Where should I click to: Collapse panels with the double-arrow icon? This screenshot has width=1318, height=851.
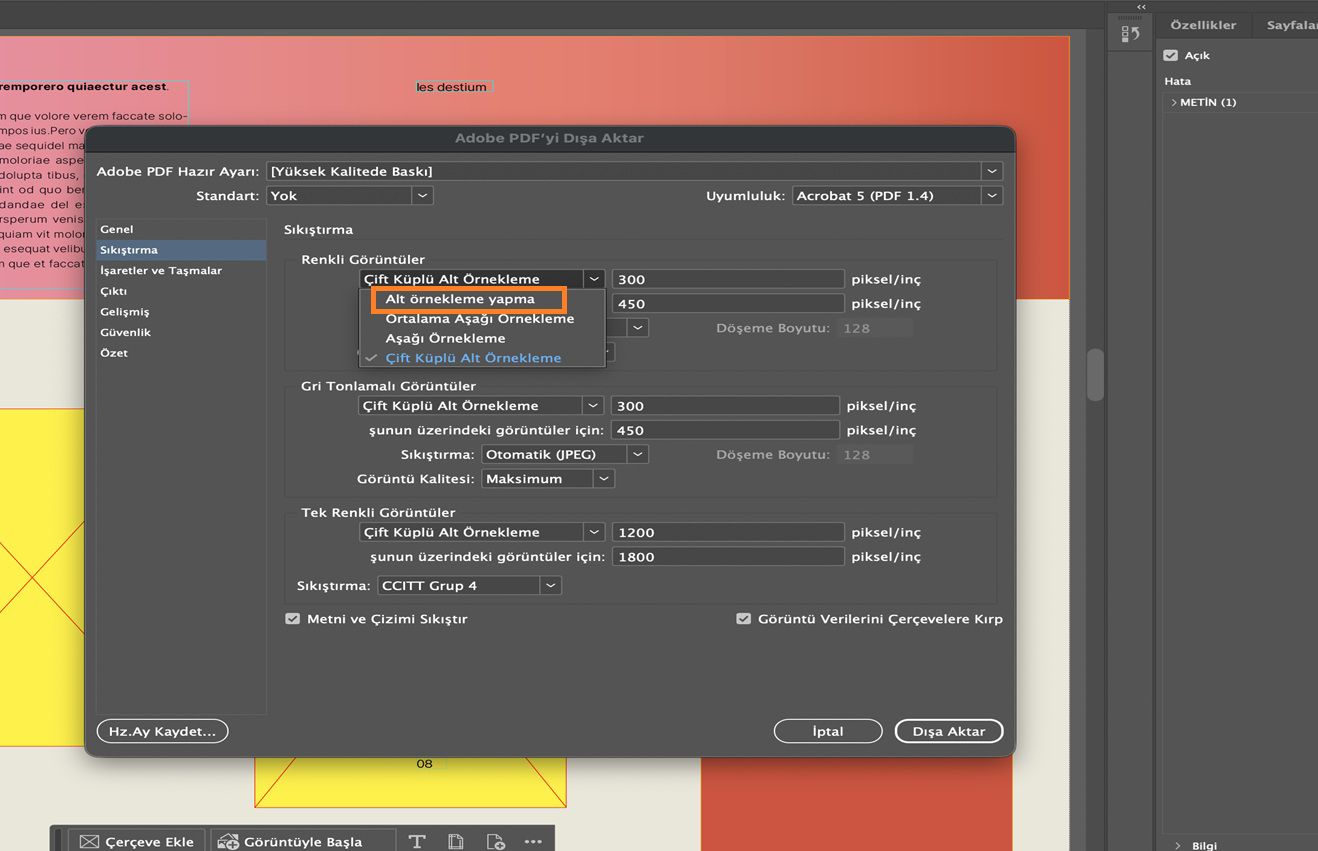(1141, 6)
